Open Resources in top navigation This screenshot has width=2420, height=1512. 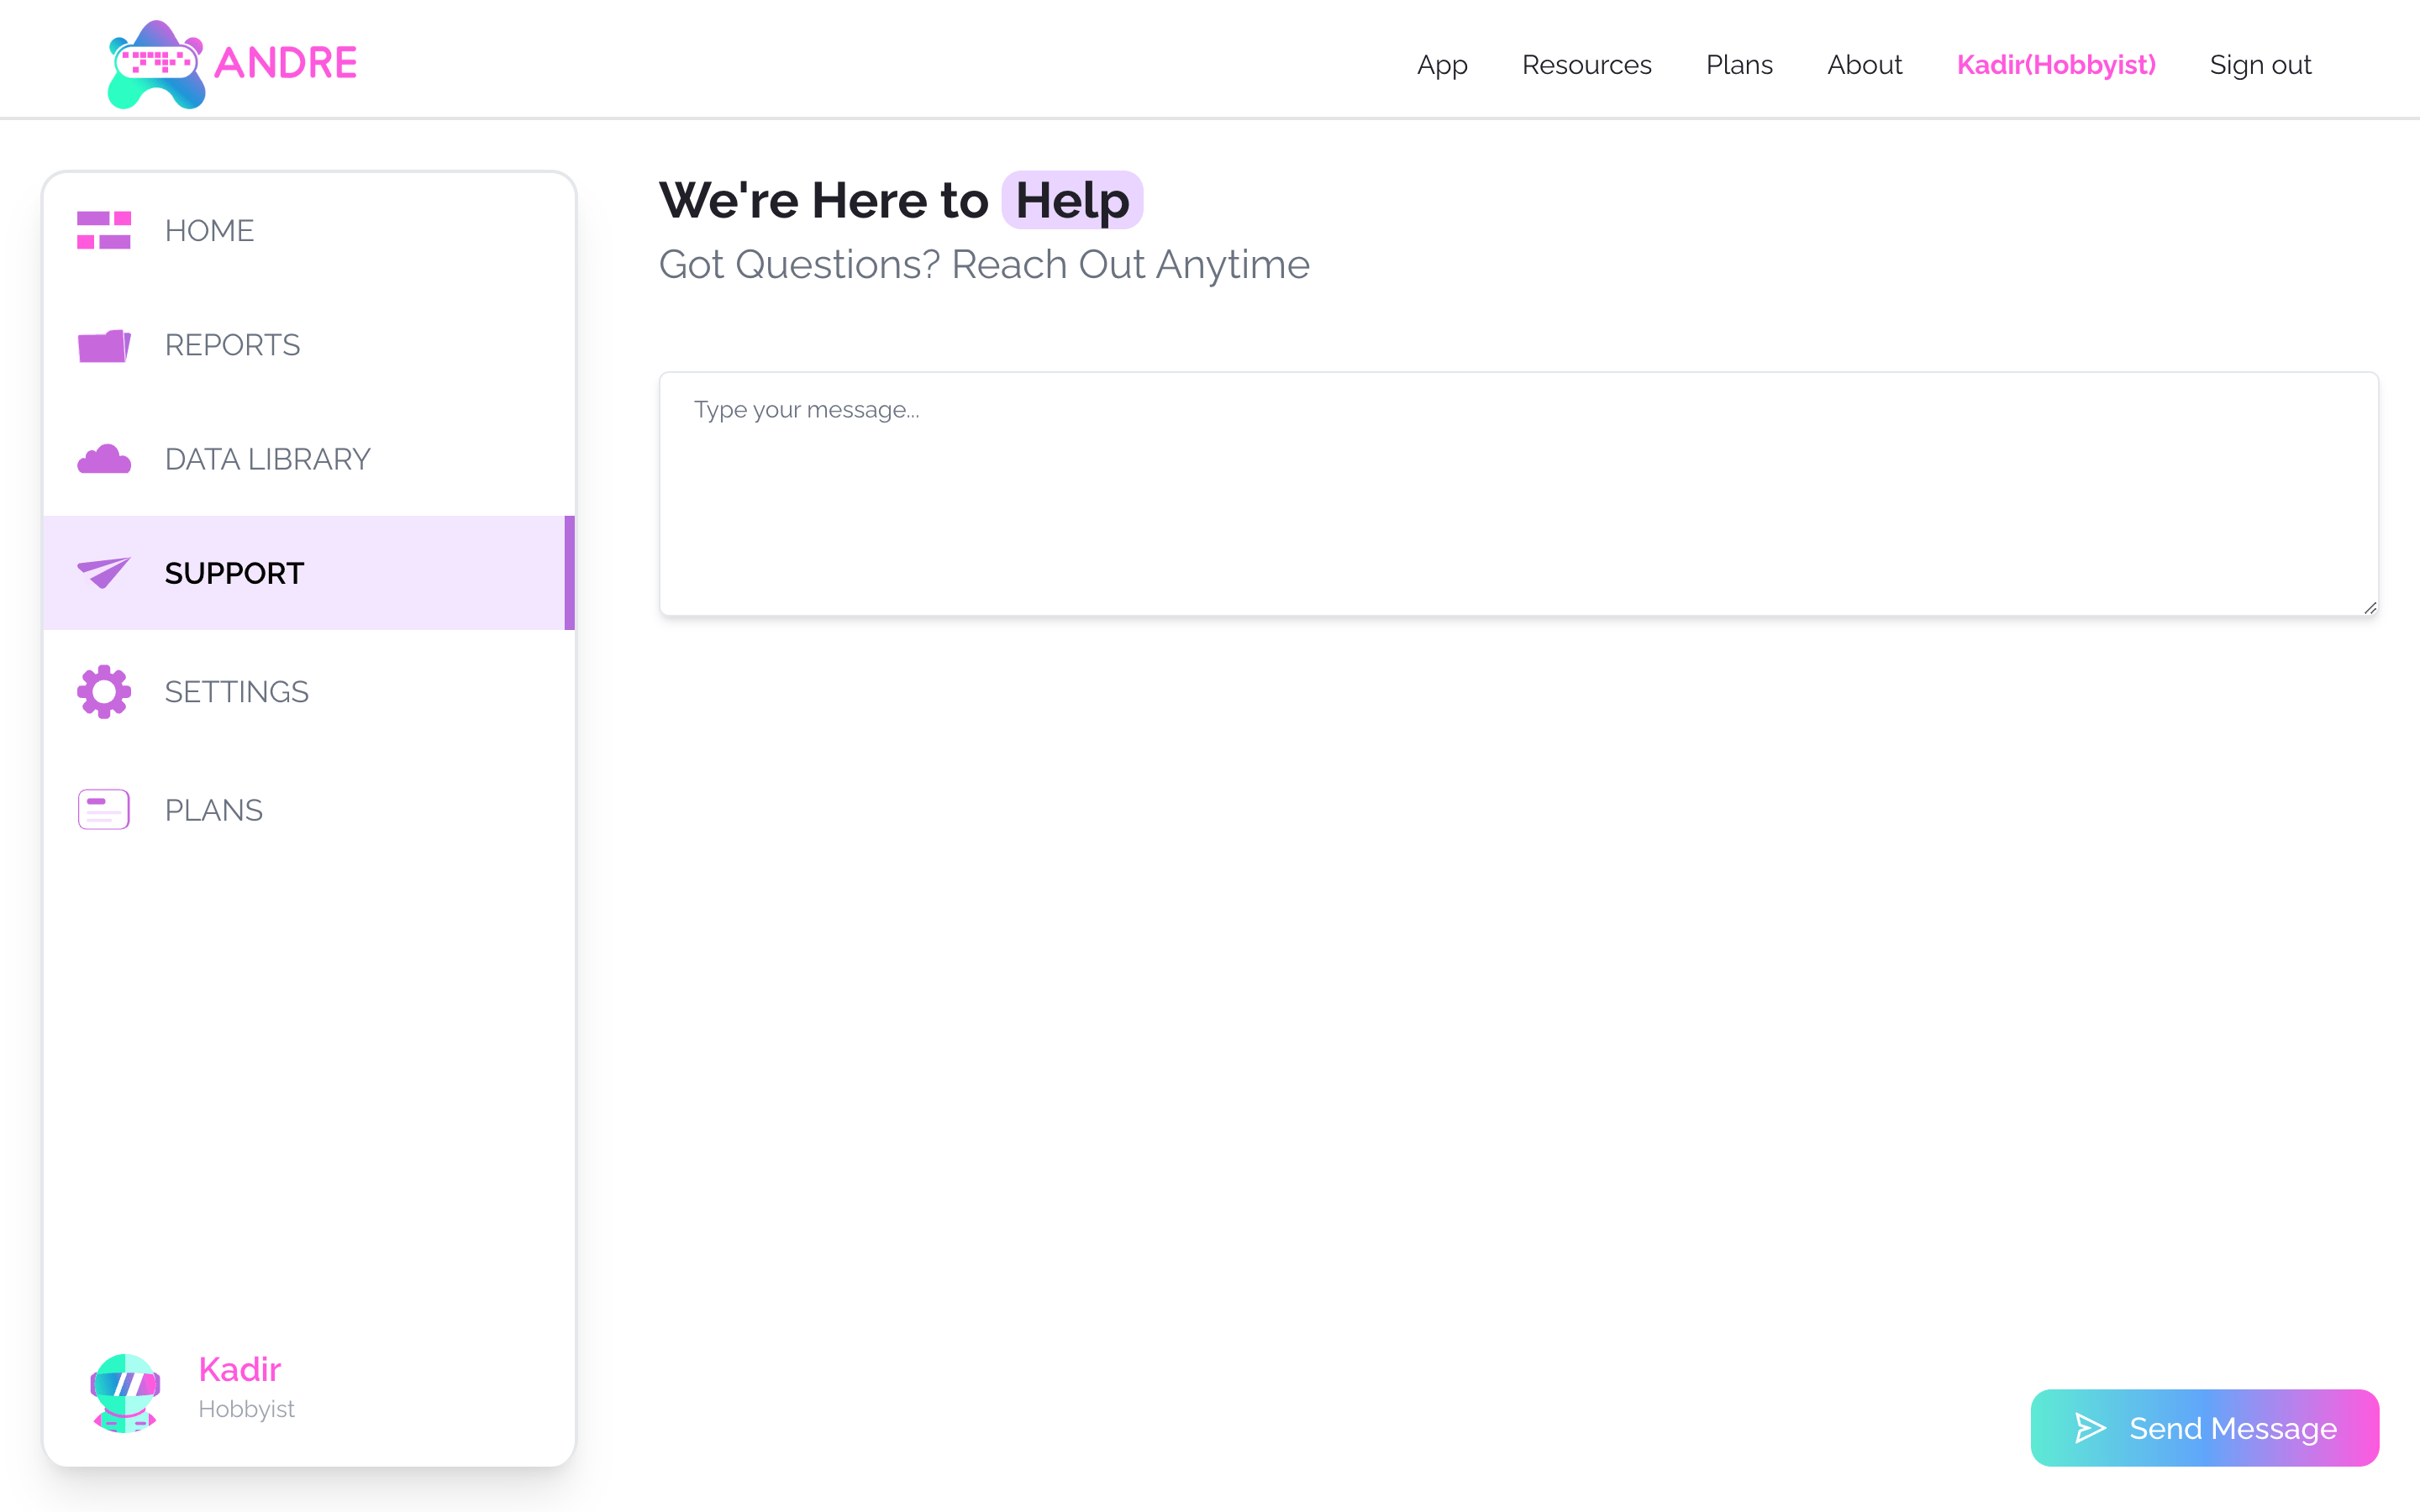pyautogui.click(x=1586, y=65)
